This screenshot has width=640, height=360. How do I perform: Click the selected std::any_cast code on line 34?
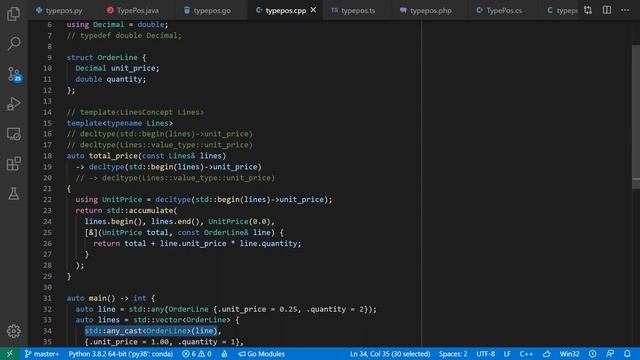(152, 331)
